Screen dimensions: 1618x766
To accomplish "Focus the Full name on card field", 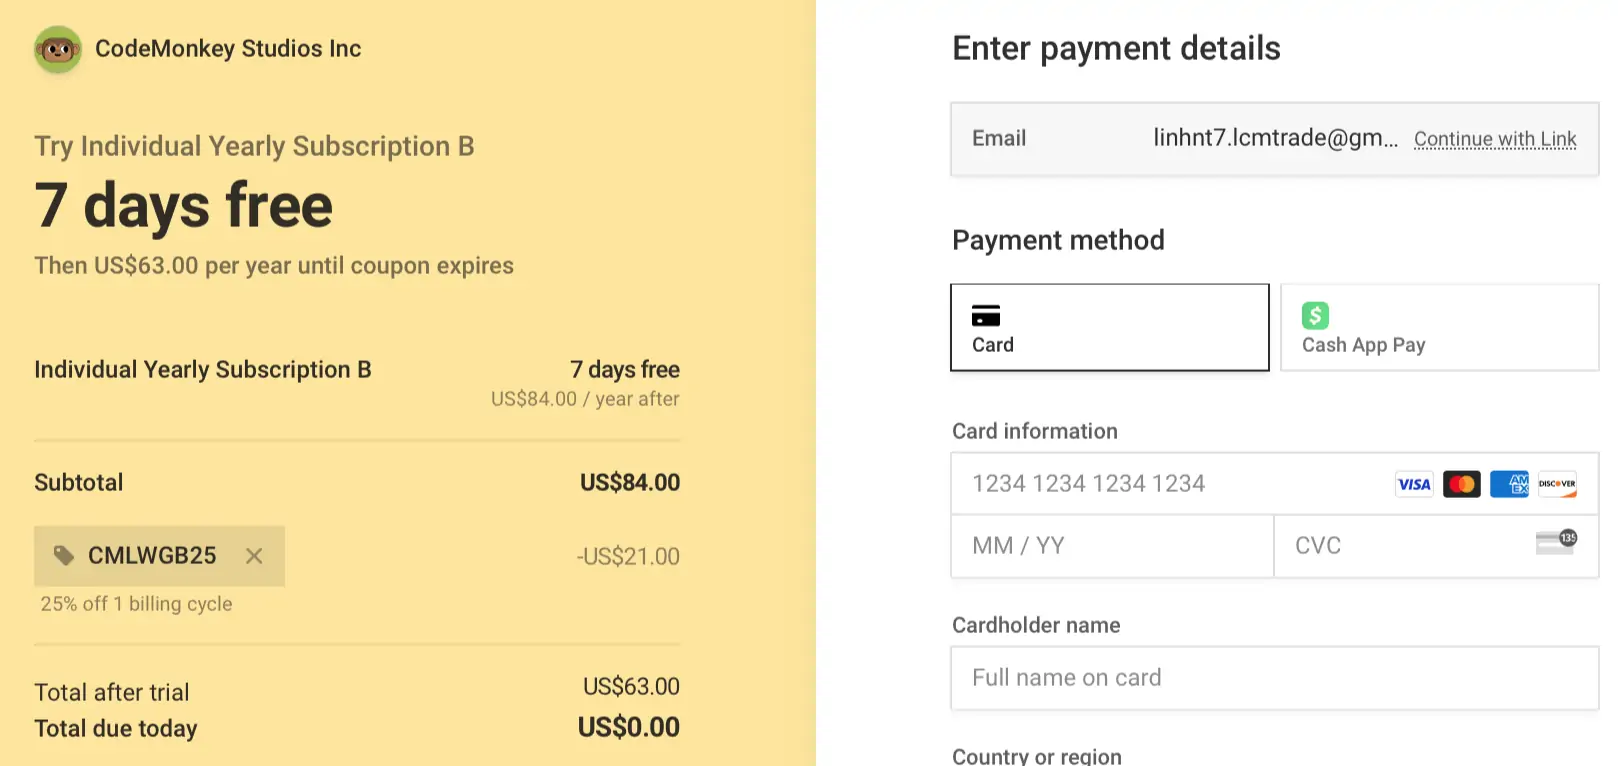I will coord(1275,678).
